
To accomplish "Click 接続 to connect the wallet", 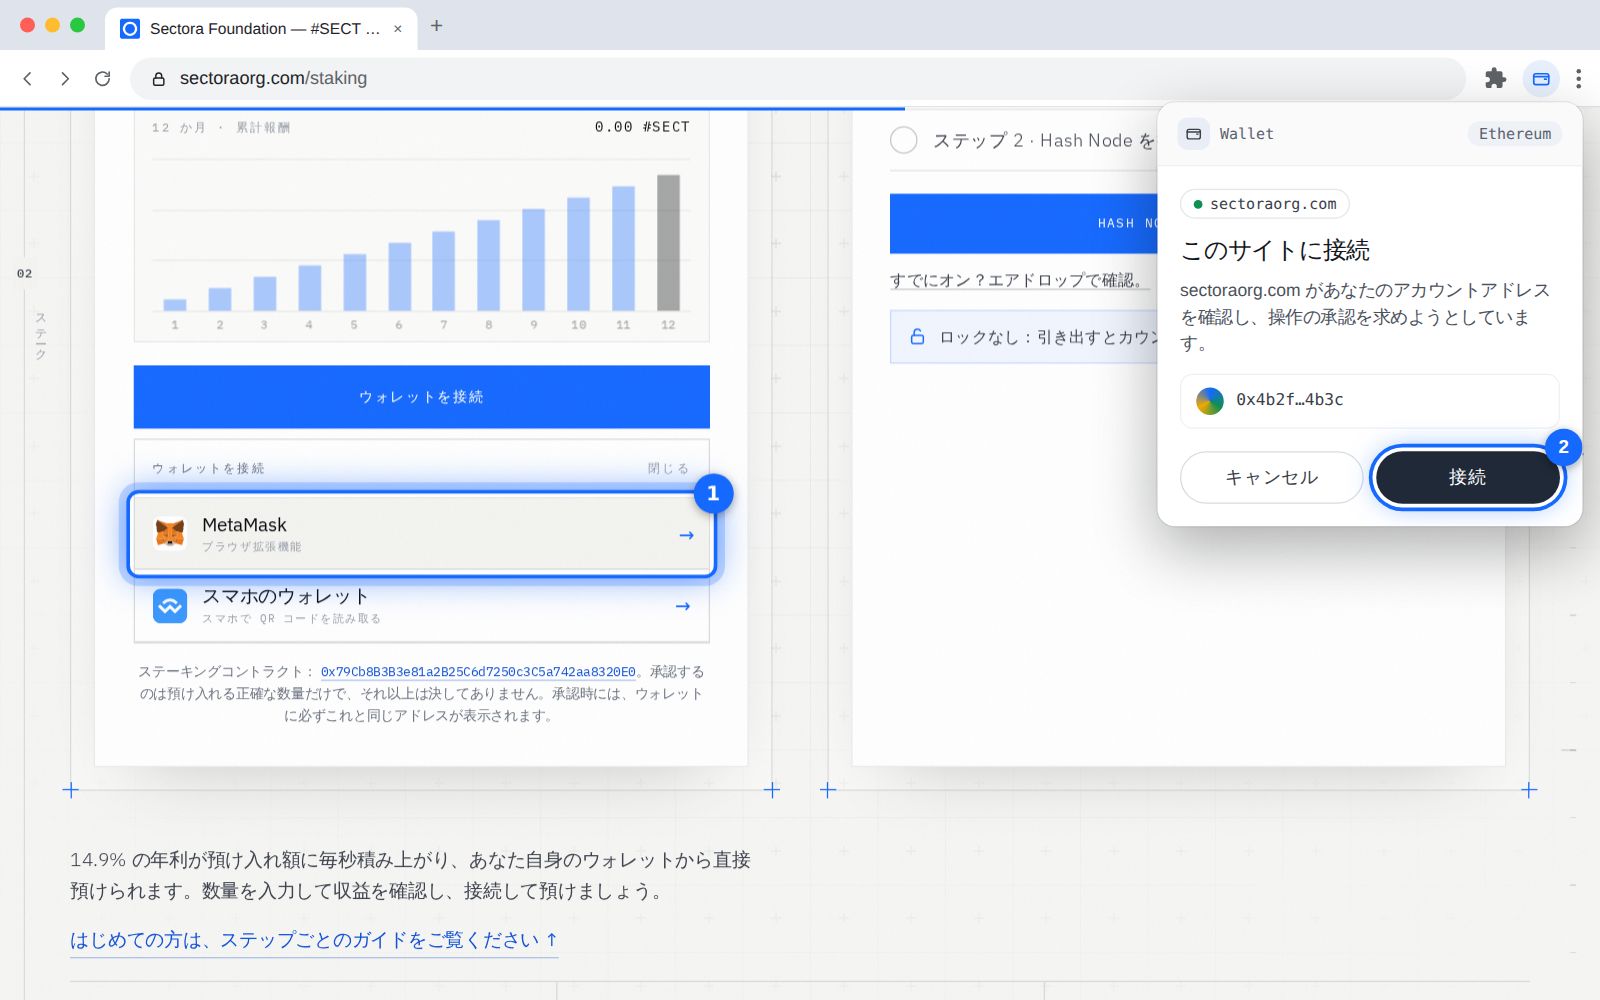I will click(1467, 477).
